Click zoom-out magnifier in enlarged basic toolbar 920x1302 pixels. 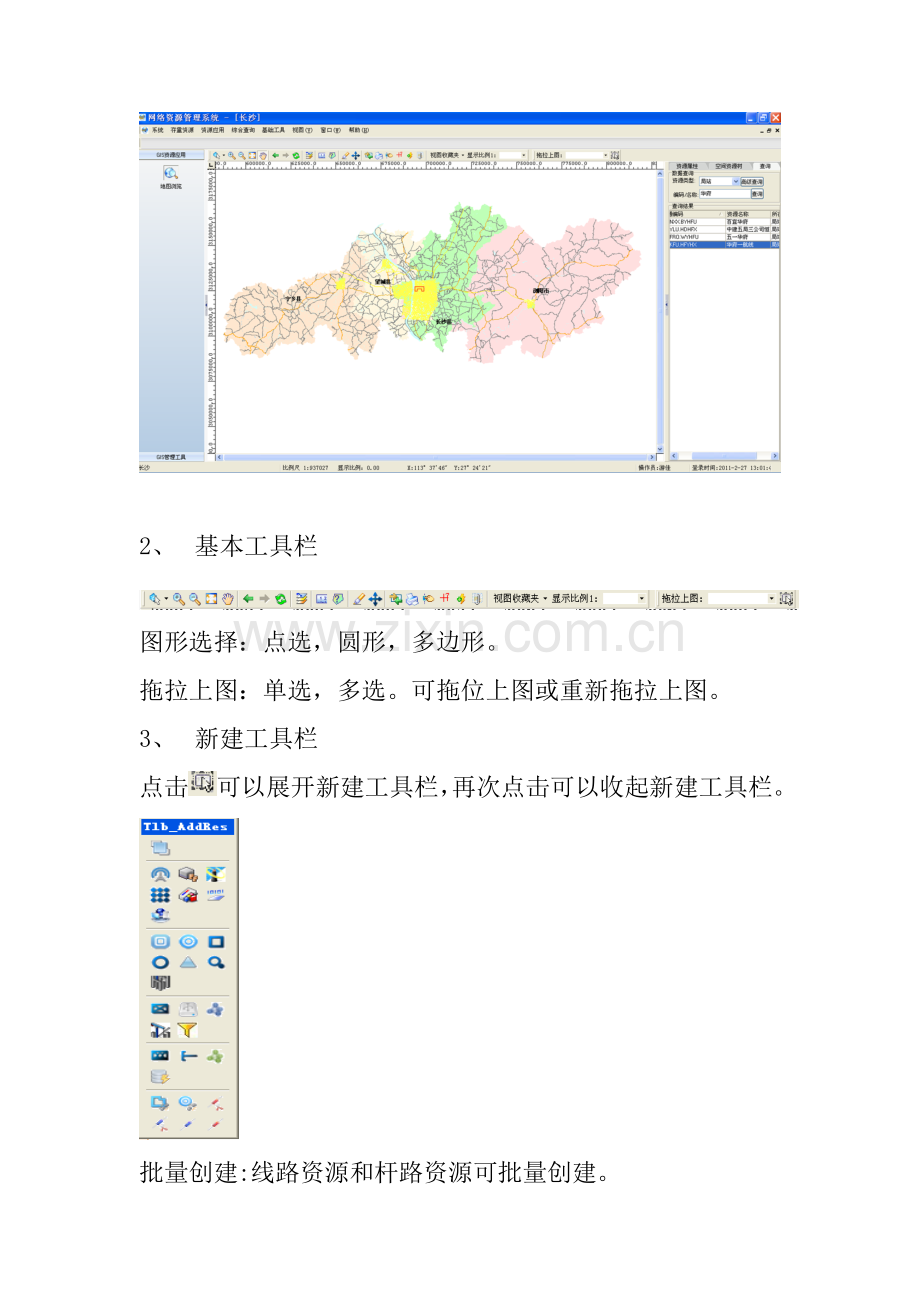[195, 599]
